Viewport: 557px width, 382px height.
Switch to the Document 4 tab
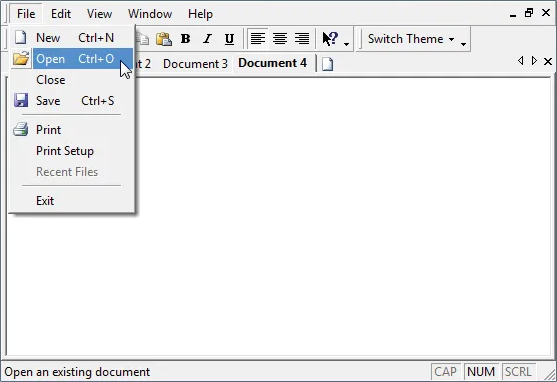(x=272, y=63)
